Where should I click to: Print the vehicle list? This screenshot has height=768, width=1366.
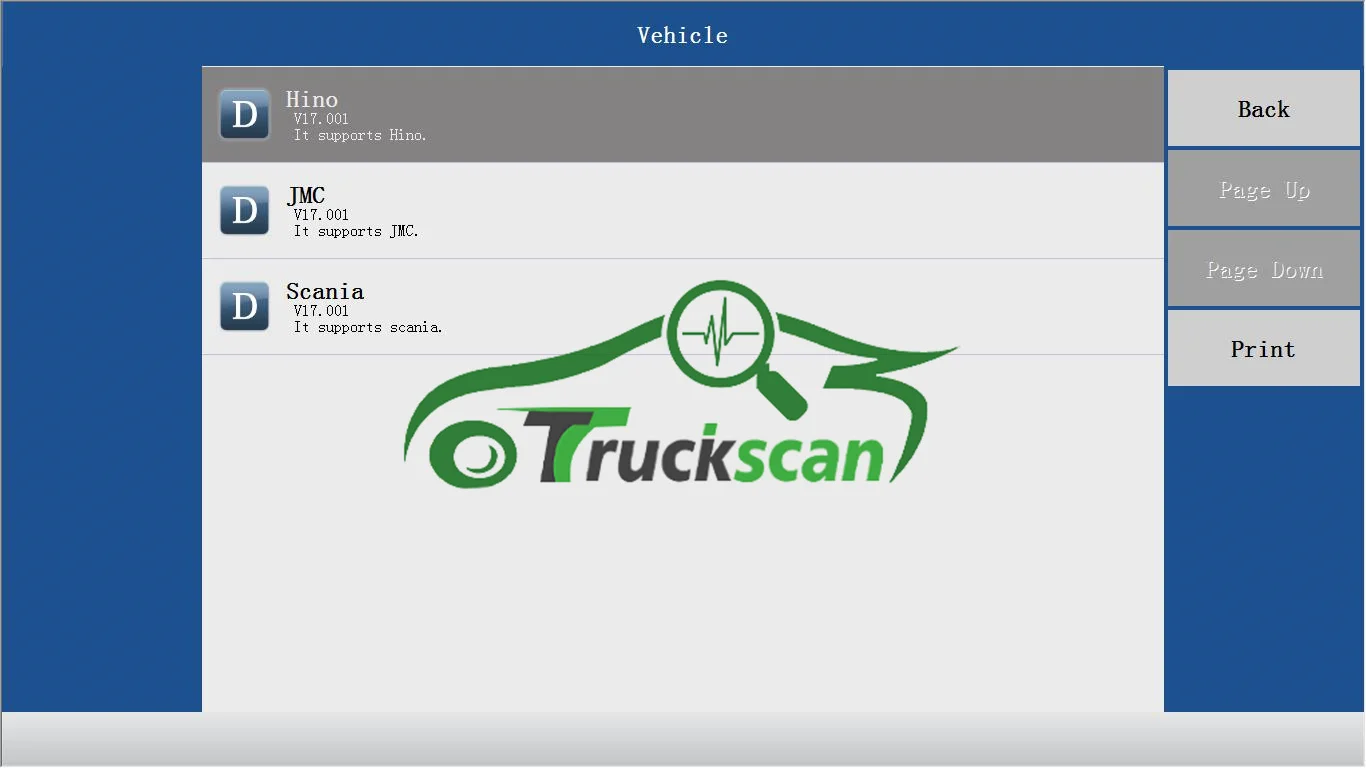click(x=1264, y=349)
